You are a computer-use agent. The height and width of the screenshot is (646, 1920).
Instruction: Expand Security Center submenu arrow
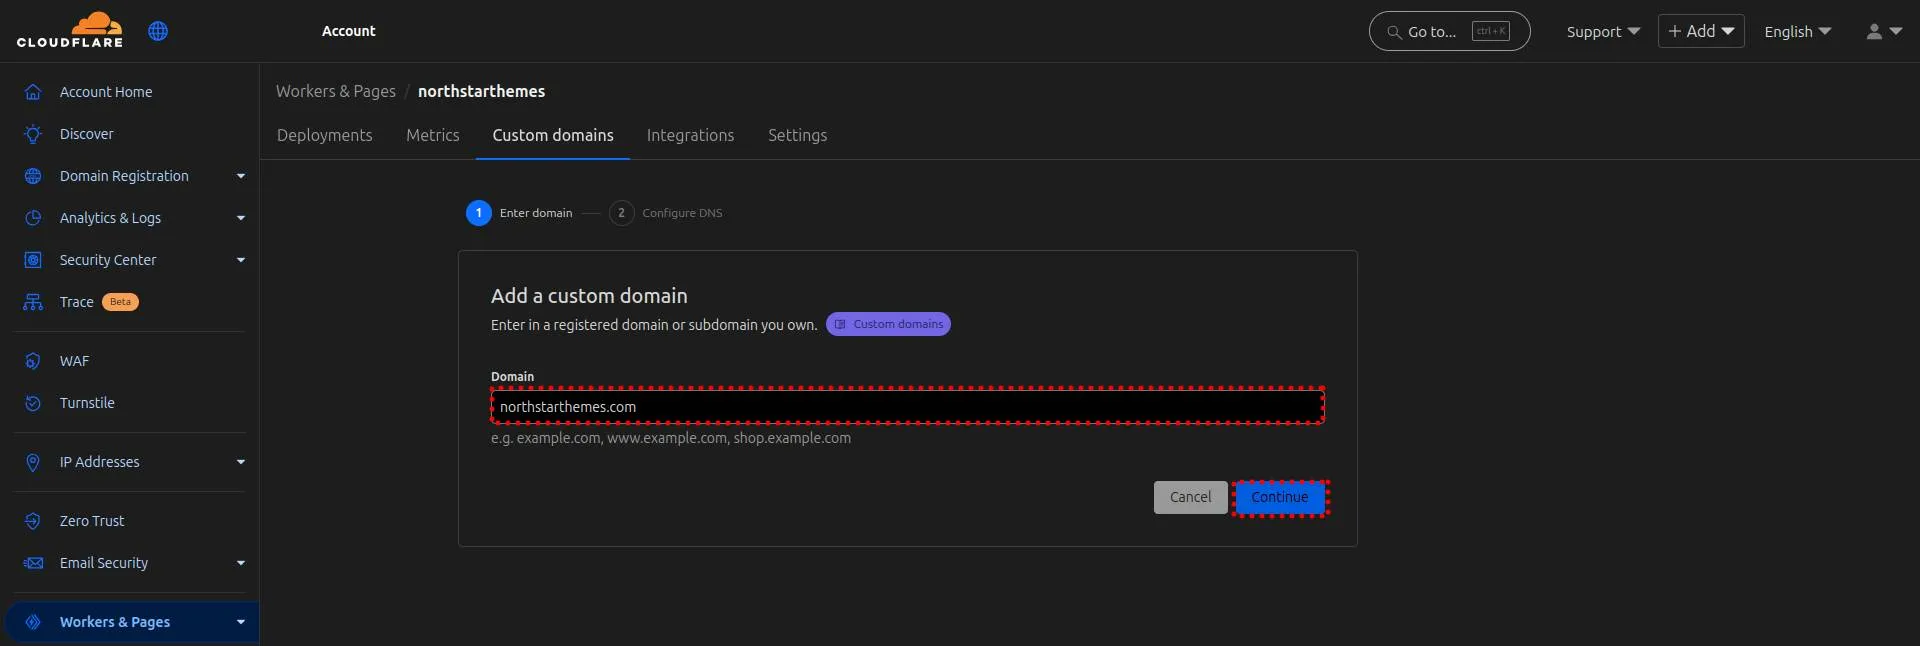[x=241, y=260]
